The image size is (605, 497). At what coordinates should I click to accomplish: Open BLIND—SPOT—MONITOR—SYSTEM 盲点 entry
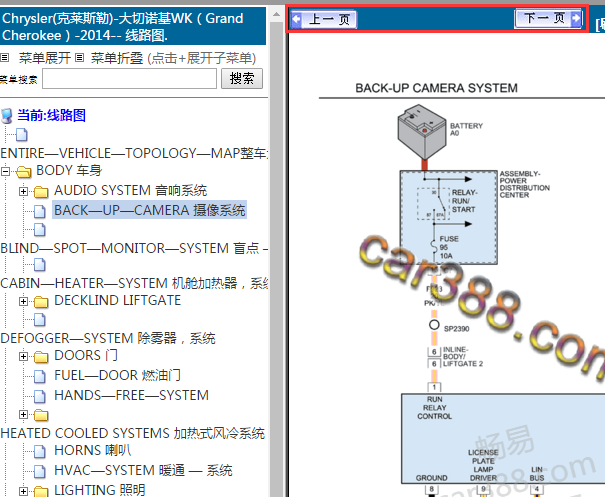(134, 248)
